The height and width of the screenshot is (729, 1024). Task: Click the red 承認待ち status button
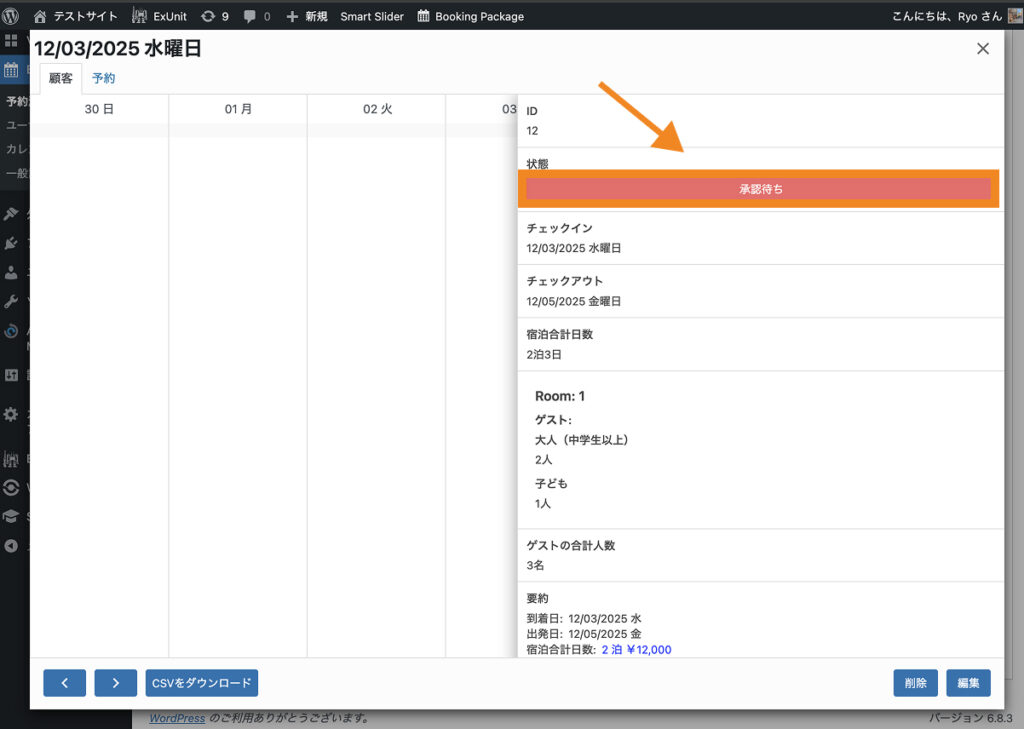point(759,188)
